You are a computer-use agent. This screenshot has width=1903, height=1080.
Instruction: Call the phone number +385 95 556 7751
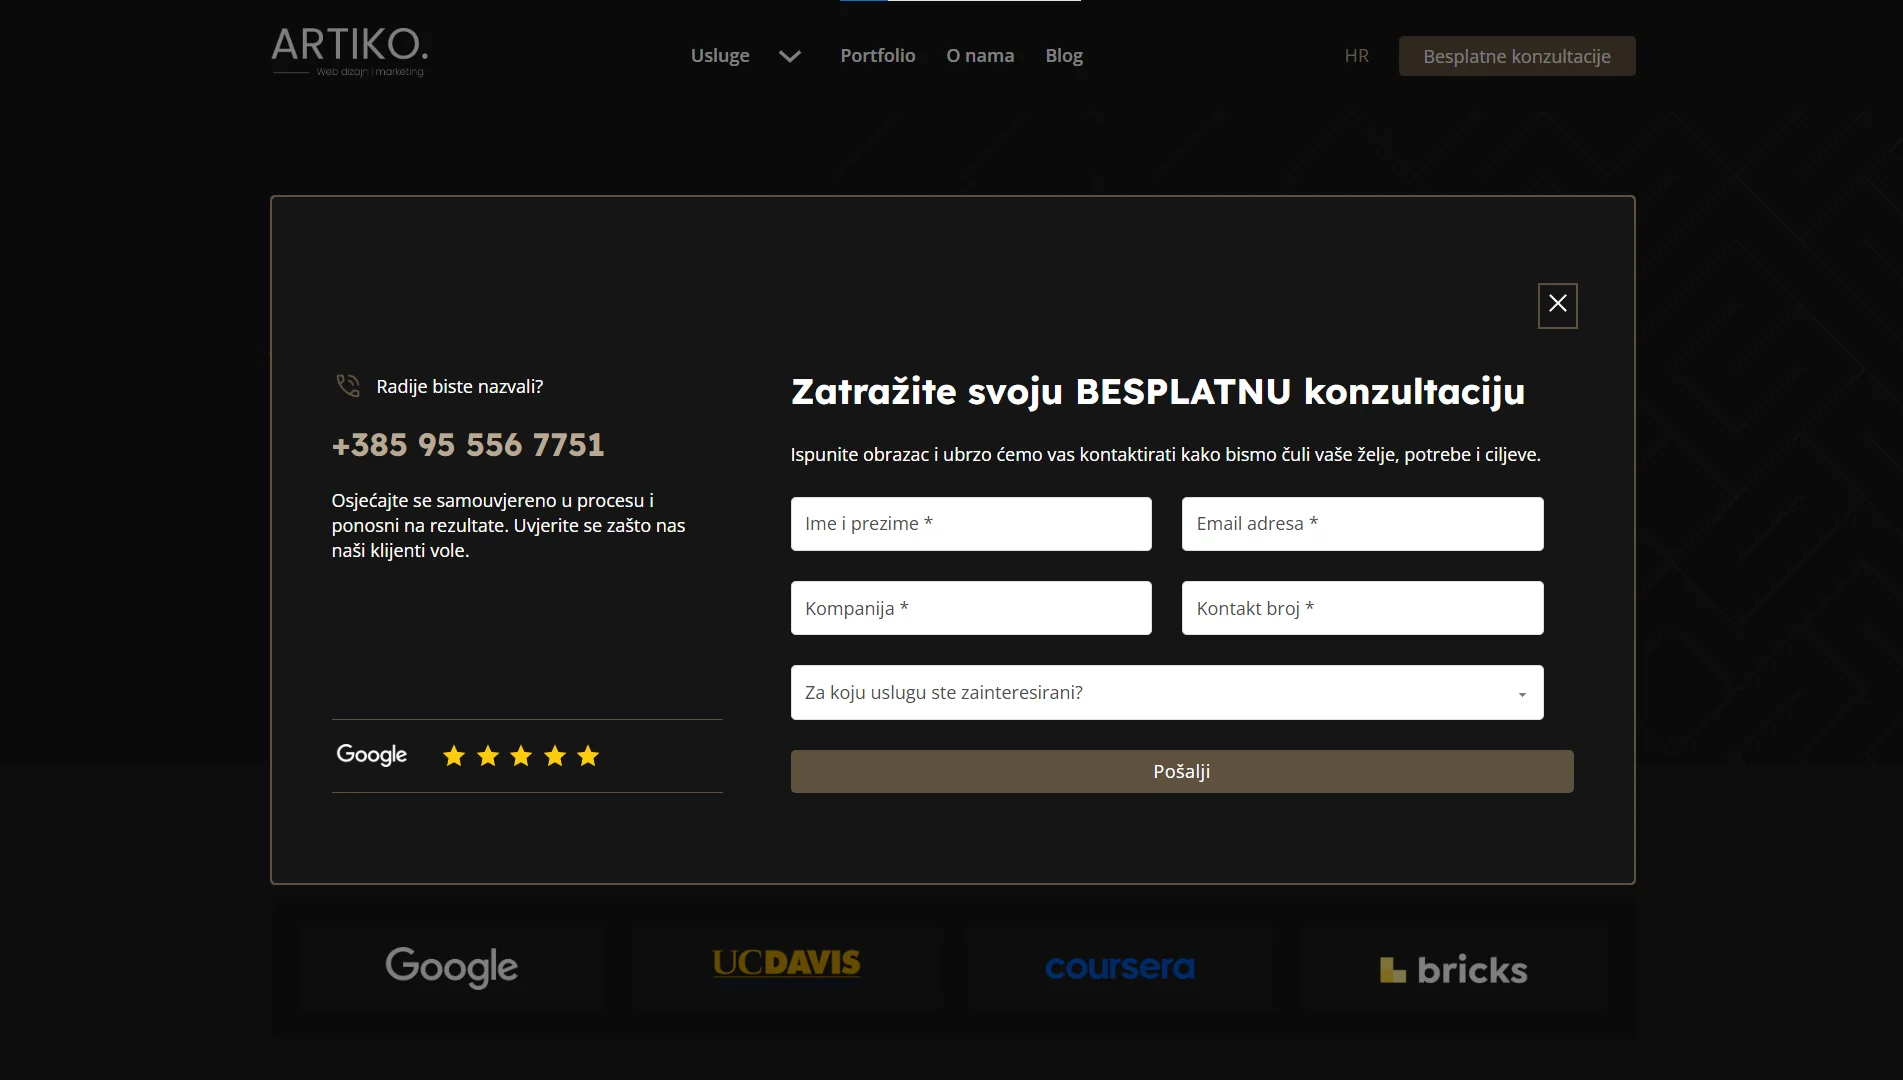[468, 445]
